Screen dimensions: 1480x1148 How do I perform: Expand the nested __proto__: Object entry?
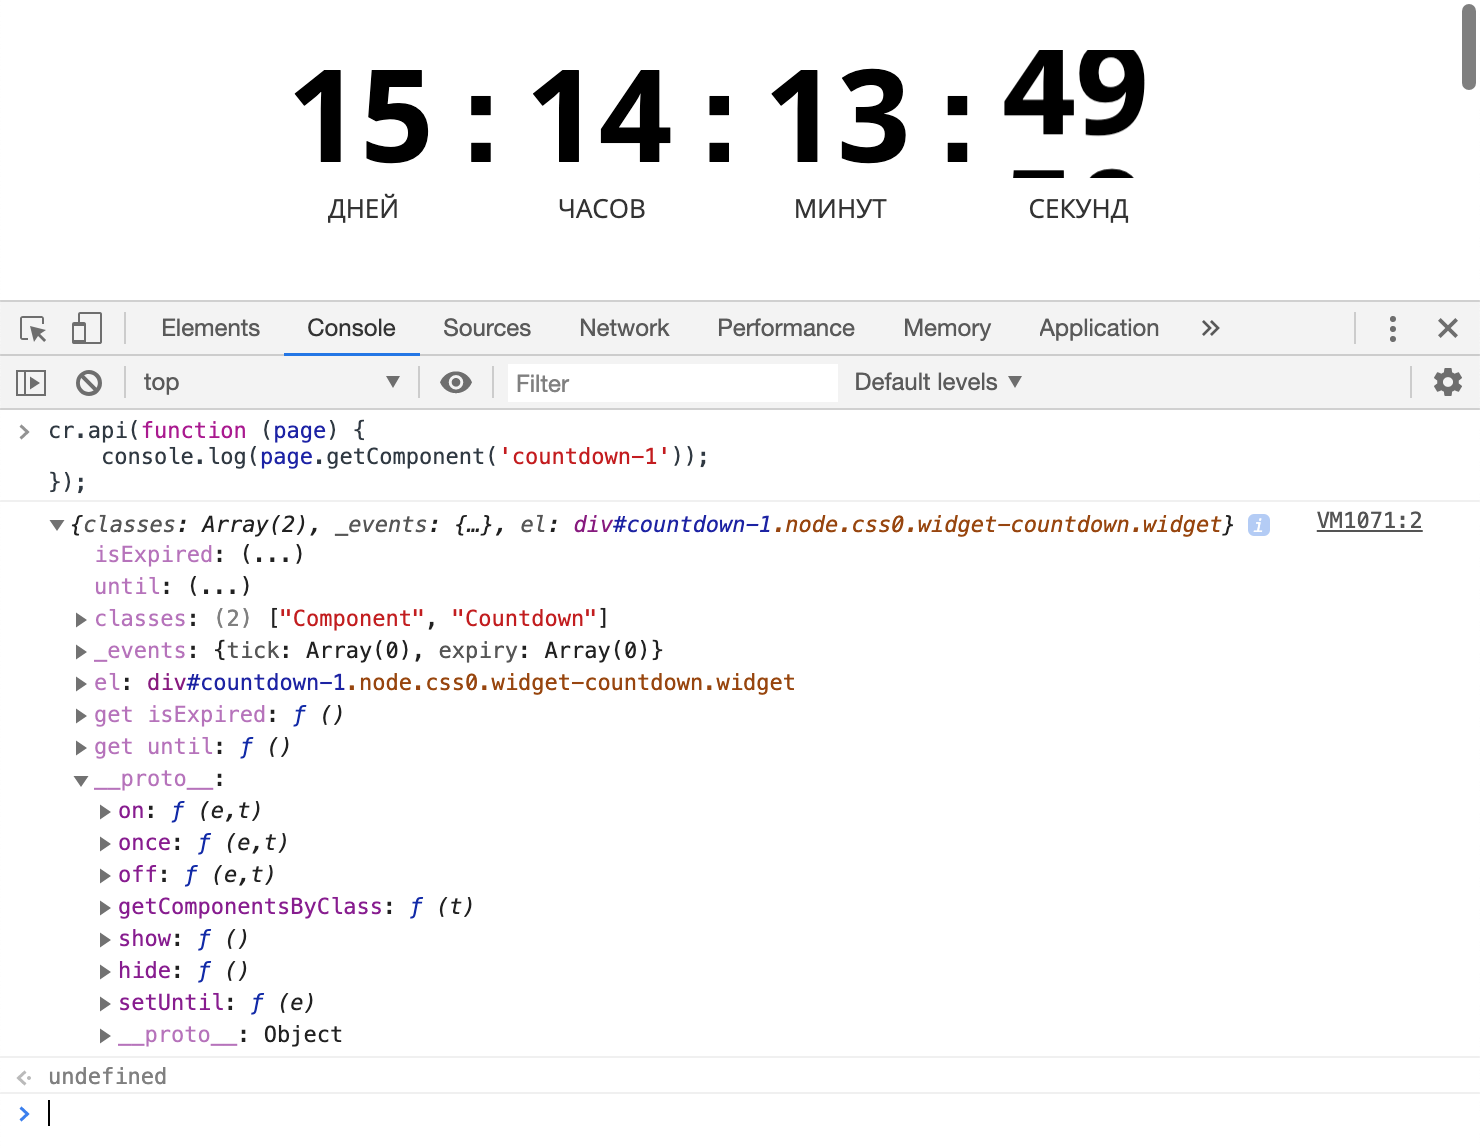(105, 1036)
